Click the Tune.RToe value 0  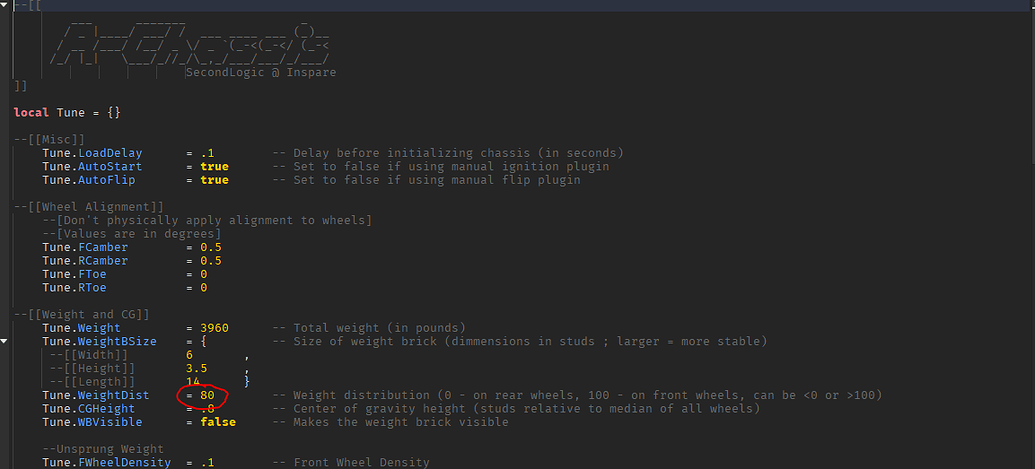[x=204, y=288]
